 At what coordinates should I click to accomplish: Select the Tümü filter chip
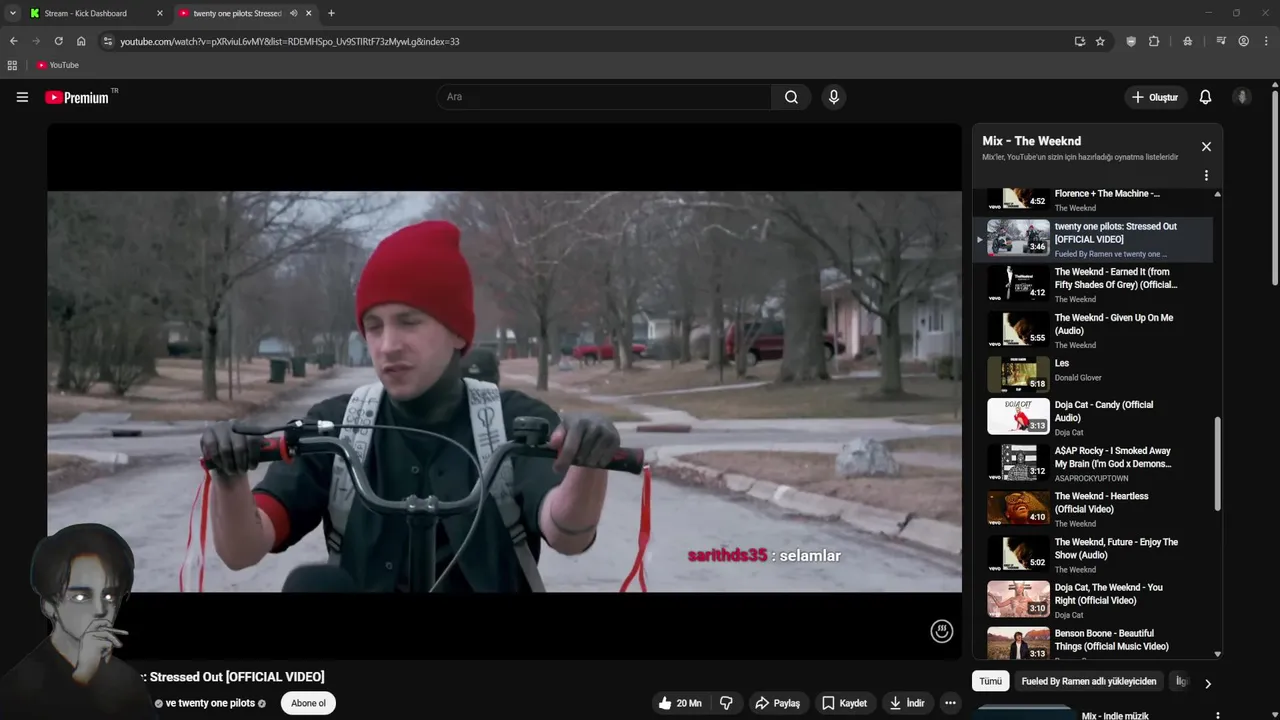[990, 681]
